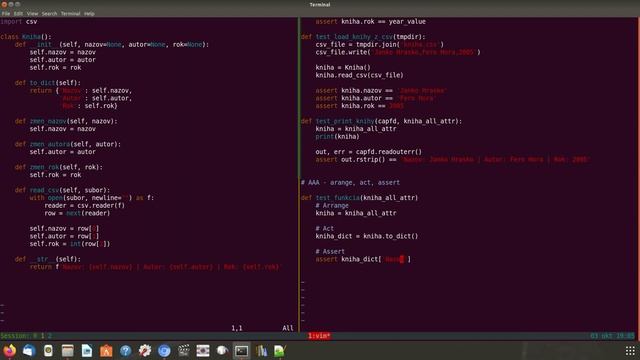Open the File menu in Terminal
The height and width of the screenshot is (360, 640).
coord(6,13)
